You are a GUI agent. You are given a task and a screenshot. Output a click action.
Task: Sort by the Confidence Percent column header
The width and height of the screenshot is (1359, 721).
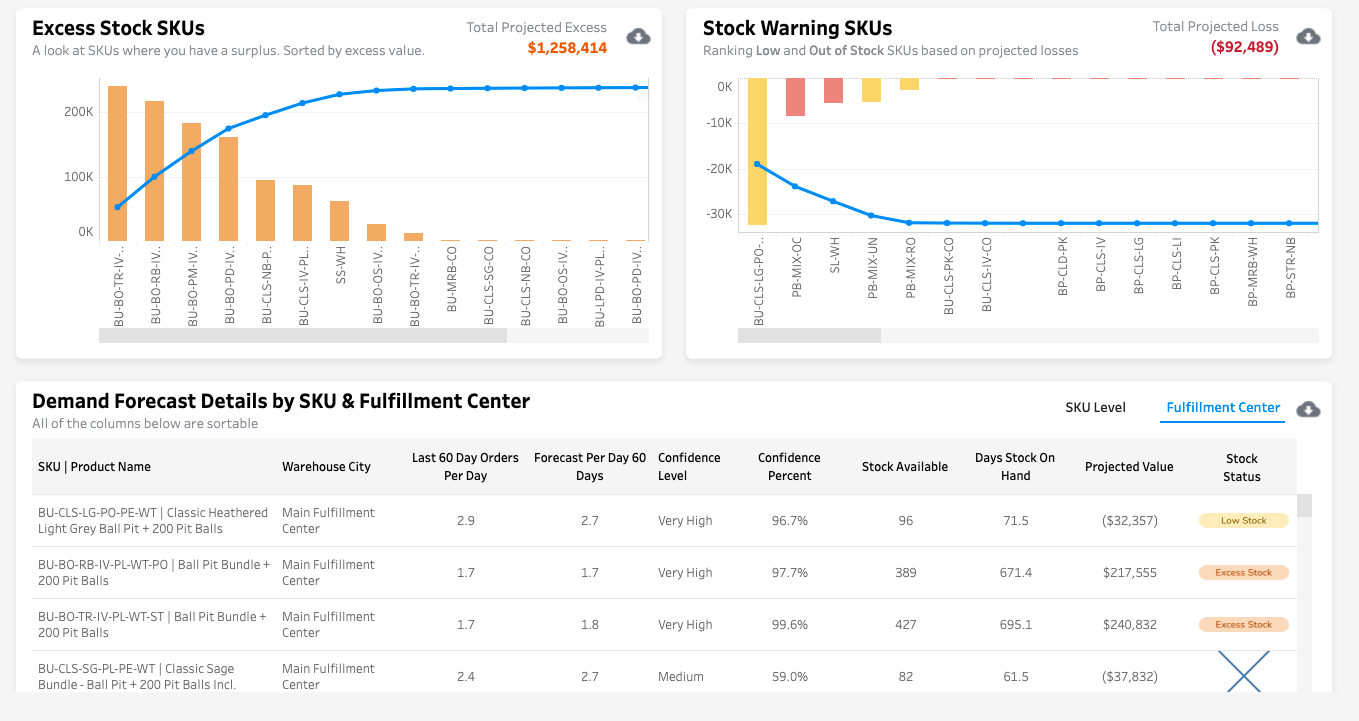(x=789, y=466)
